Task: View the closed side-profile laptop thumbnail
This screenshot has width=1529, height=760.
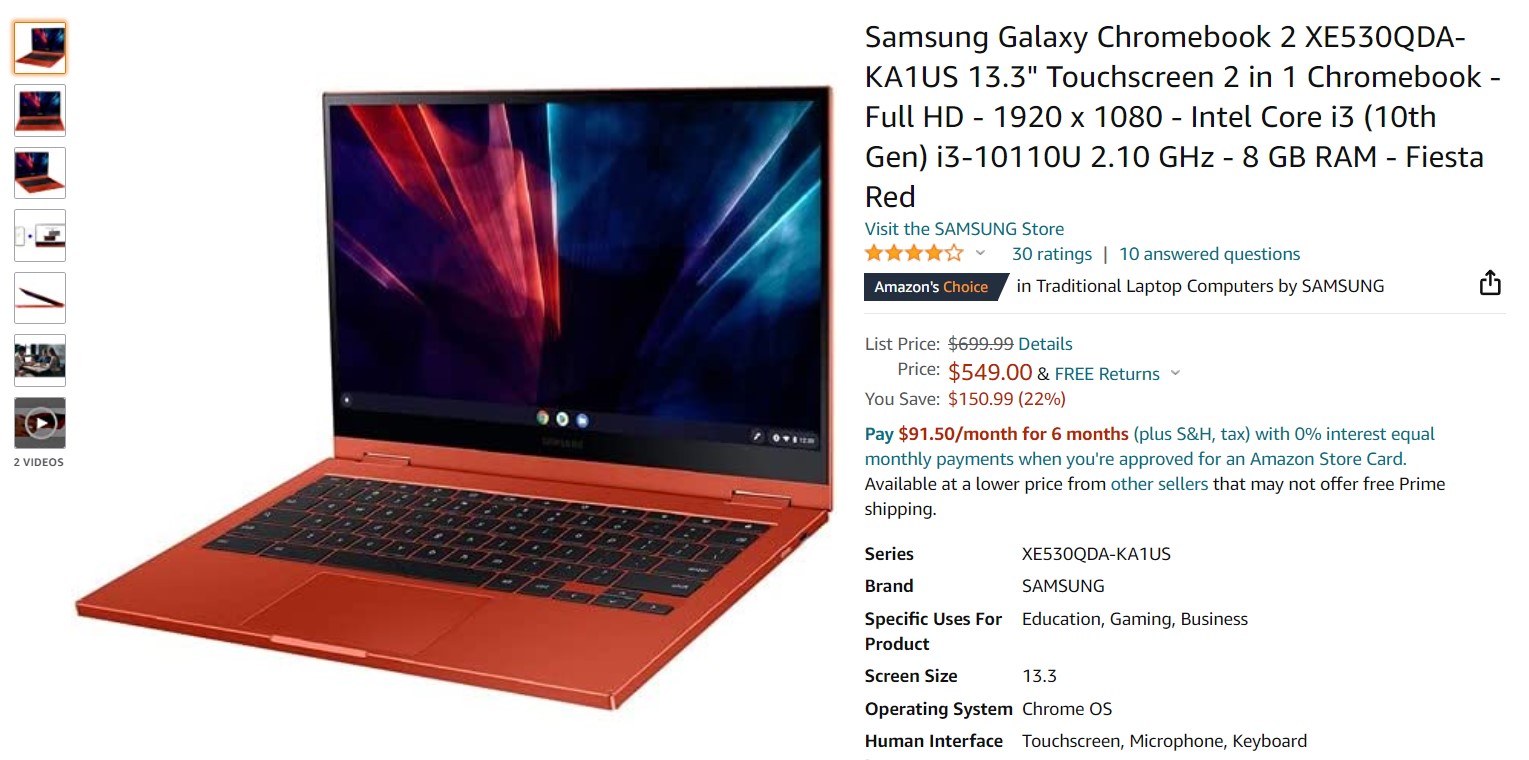Action: 40,298
